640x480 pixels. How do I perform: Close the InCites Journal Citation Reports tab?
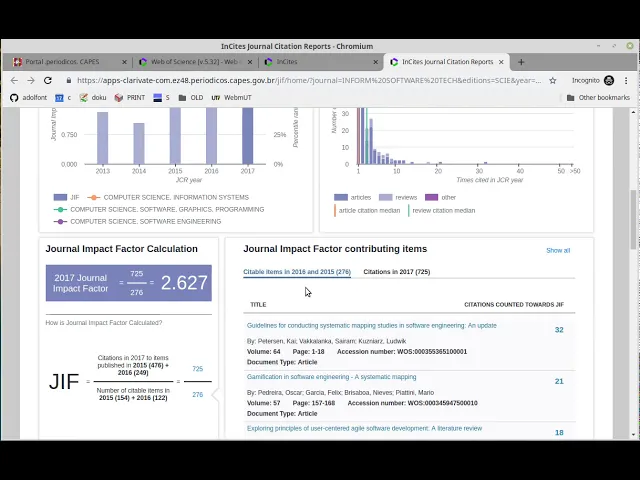(501, 62)
